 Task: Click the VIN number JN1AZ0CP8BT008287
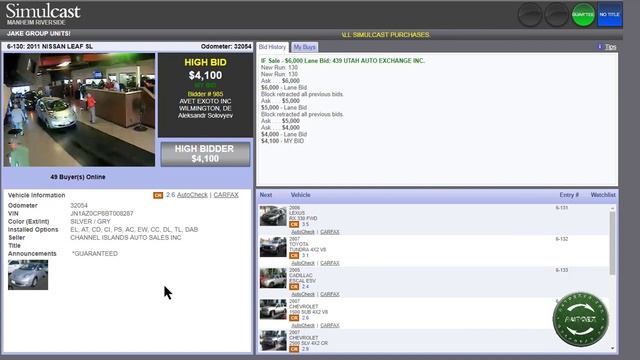(x=102, y=213)
